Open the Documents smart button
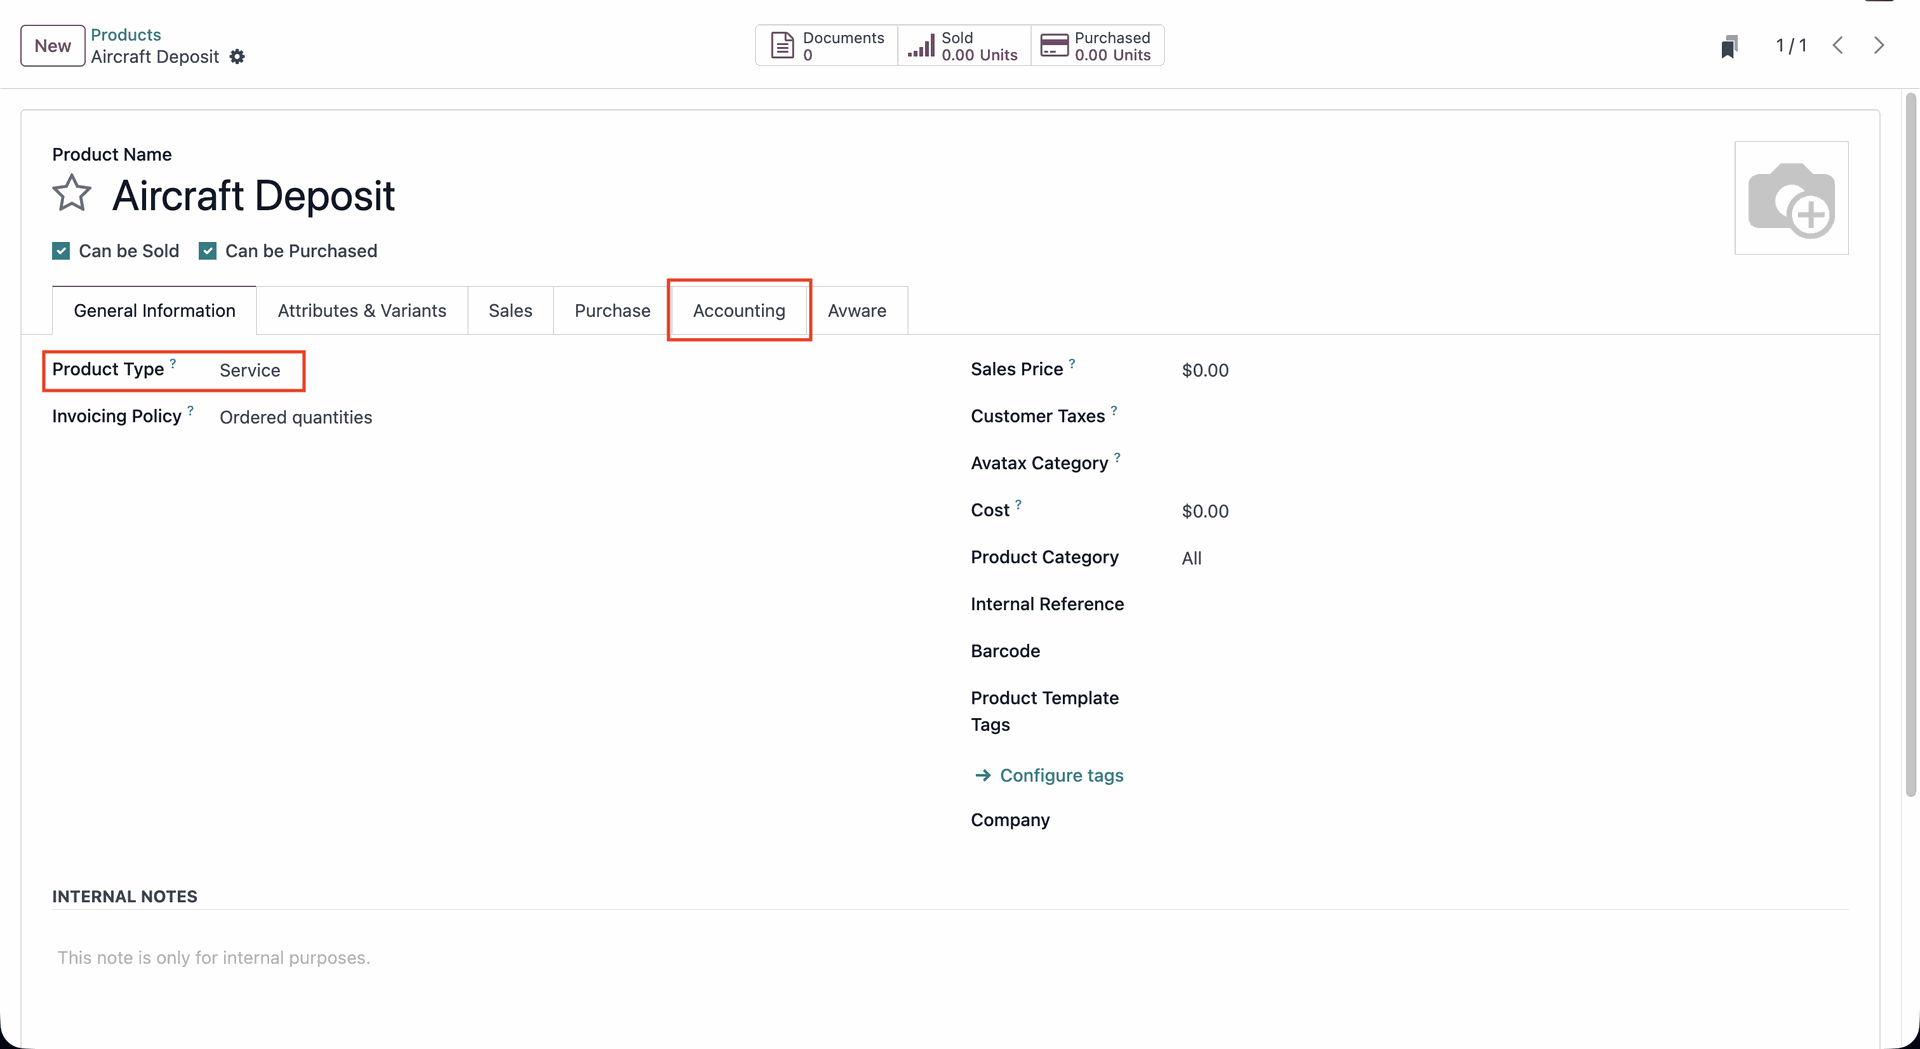This screenshot has width=1920, height=1049. 826,46
